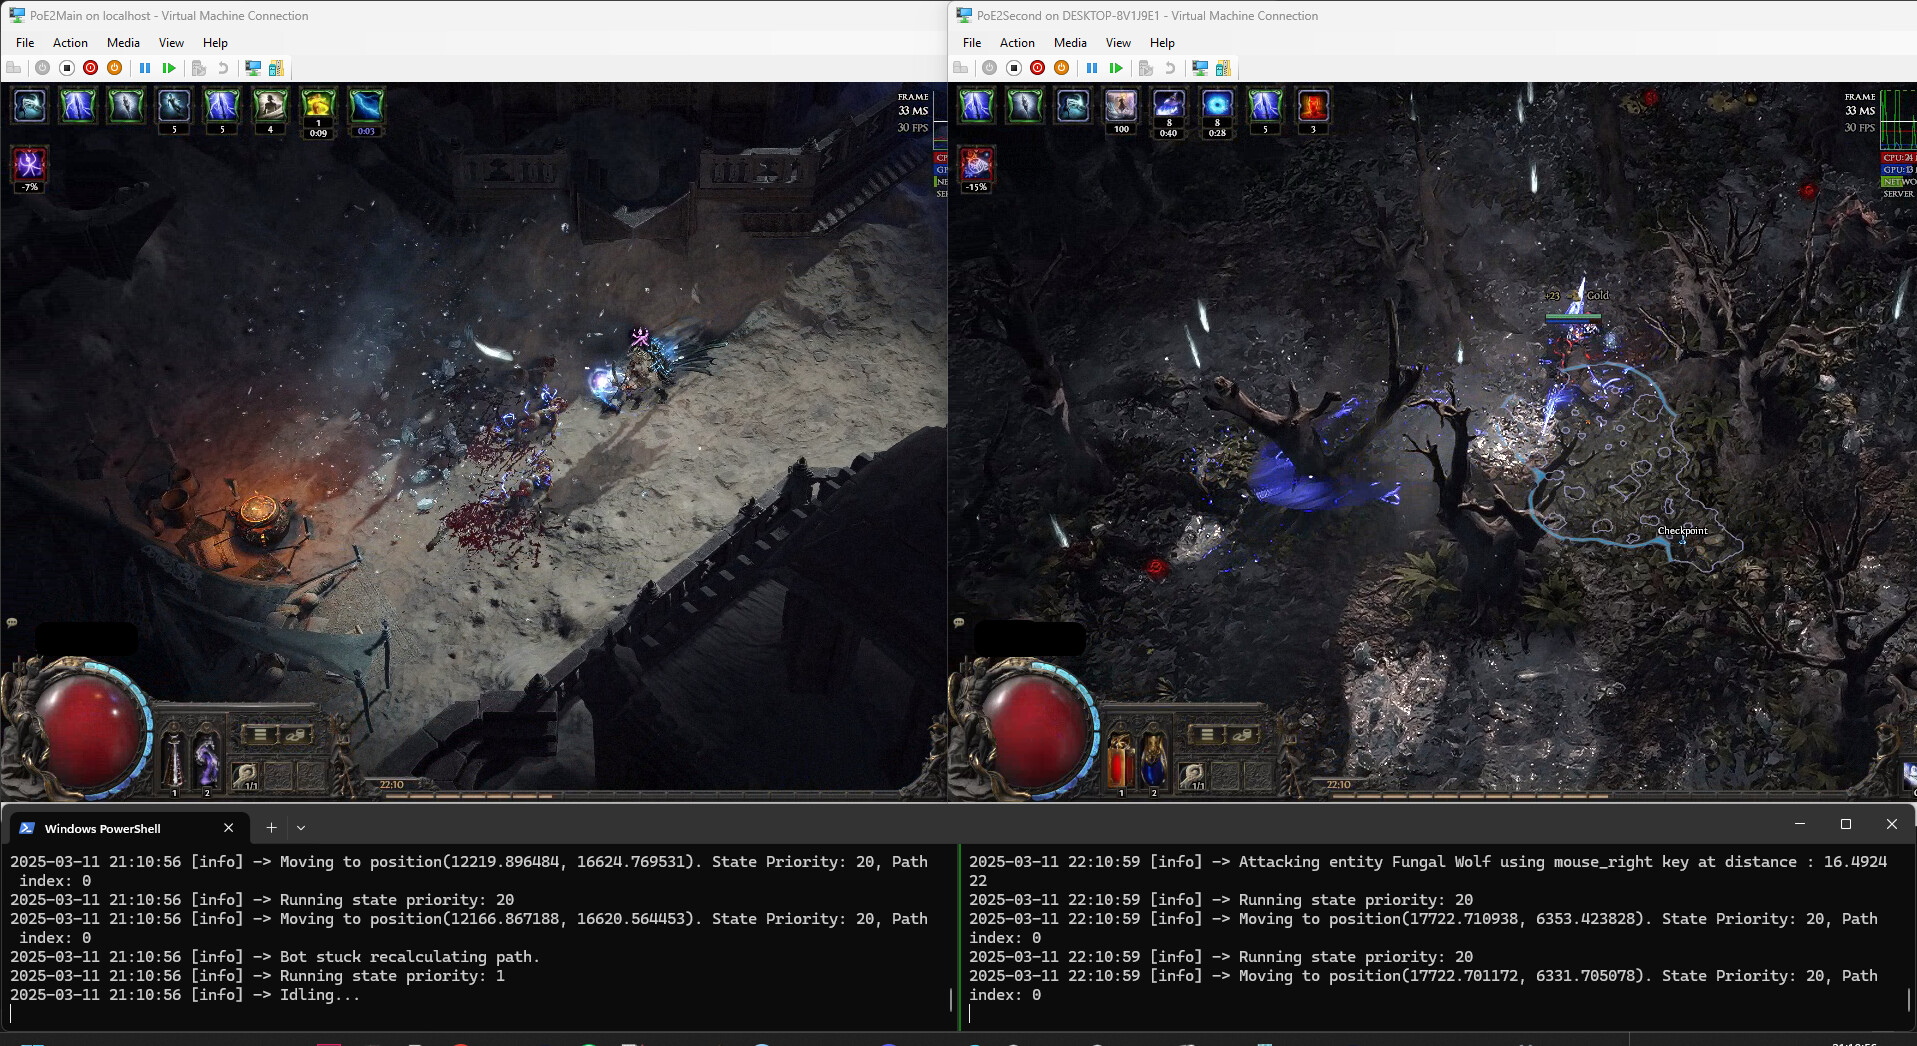Click the 'Idling...' log line in left pane
The image size is (1917, 1046).
coord(185,995)
